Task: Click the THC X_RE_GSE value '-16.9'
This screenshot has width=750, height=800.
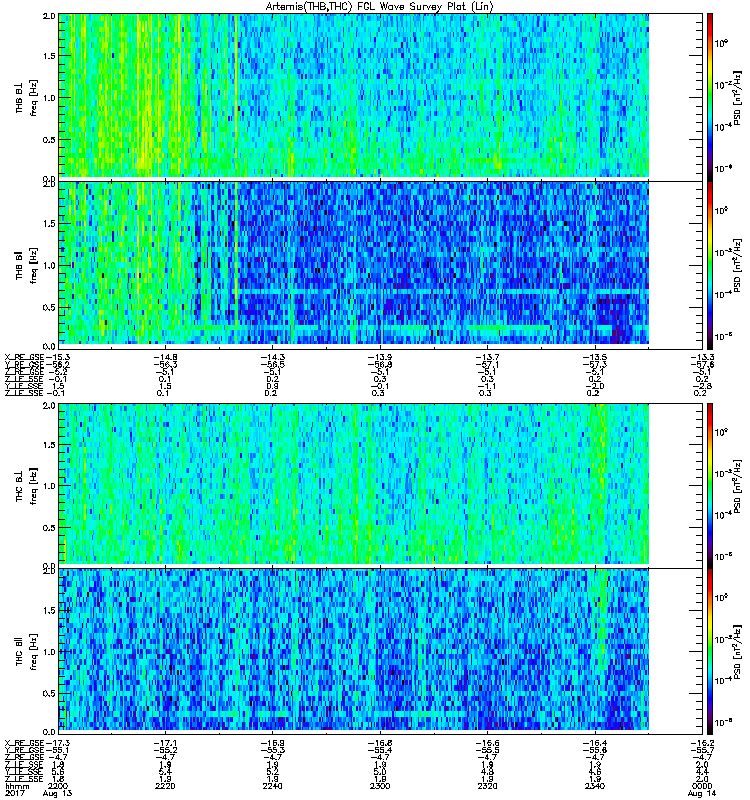Action: (x=272, y=743)
